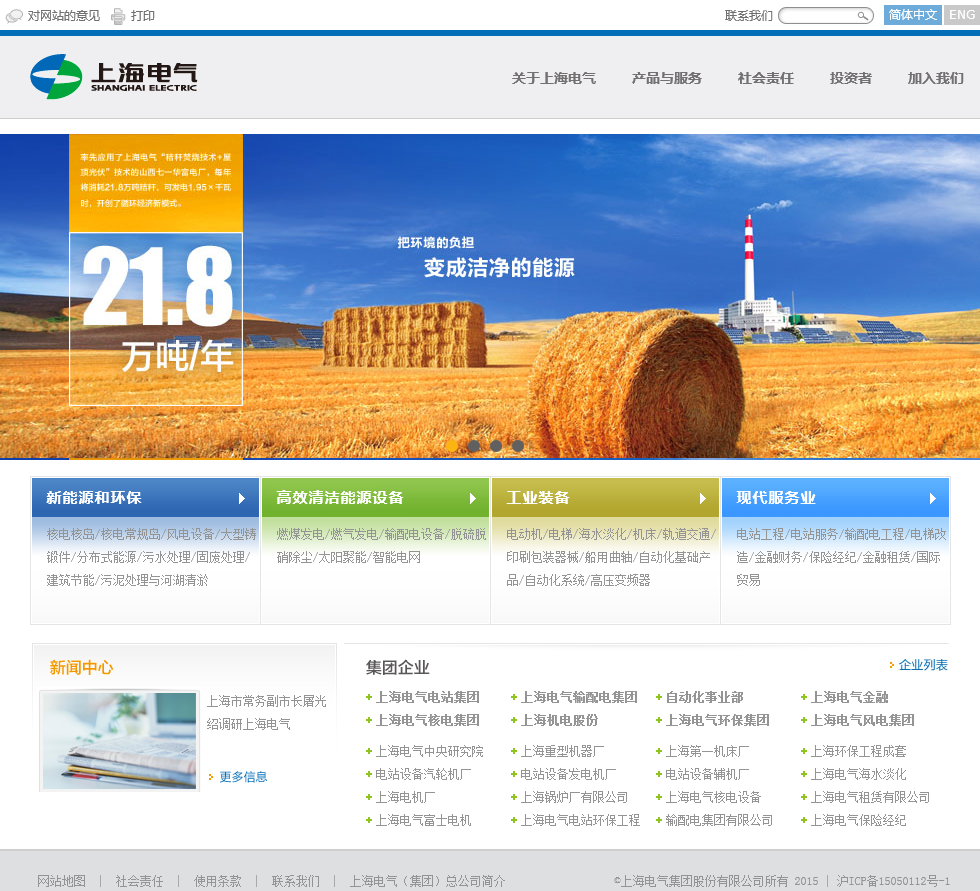Click plus icon beside 电站设备汽轮机厂
Image resolution: width=980 pixels, height=891 pixels.
(369, 774)
